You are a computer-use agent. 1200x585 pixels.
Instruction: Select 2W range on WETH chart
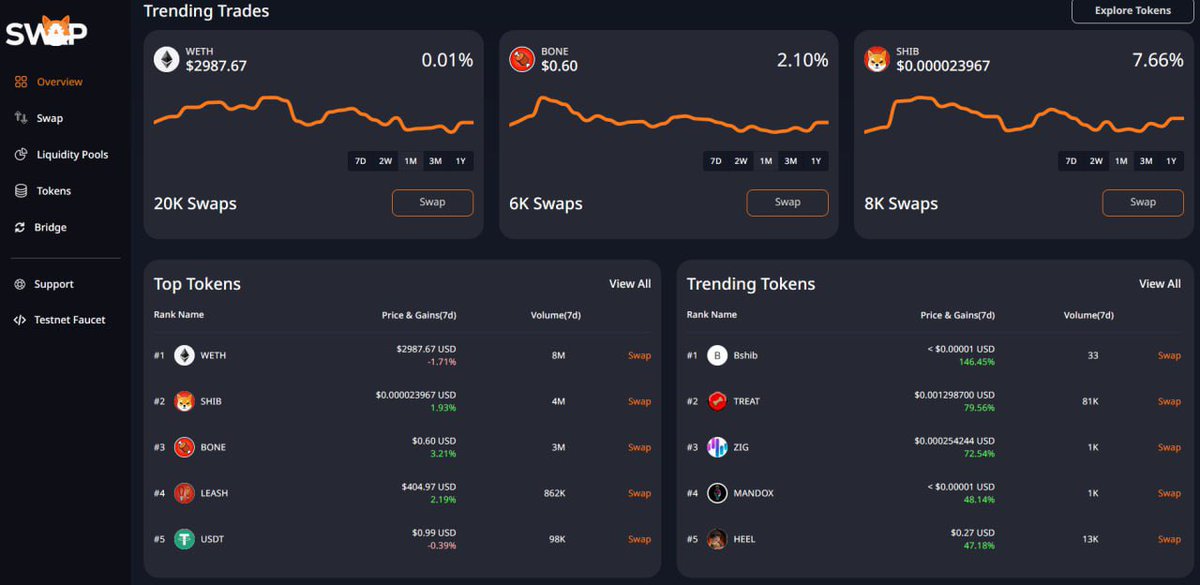click(x=386, y=161)
